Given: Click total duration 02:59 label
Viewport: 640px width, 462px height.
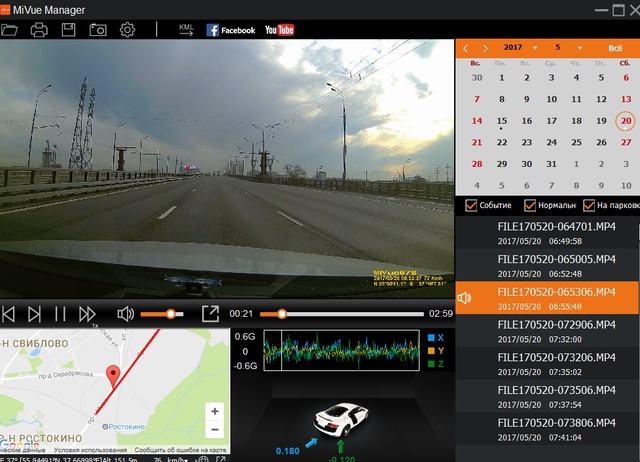Looking at the screenshot, I should (440, 314).
